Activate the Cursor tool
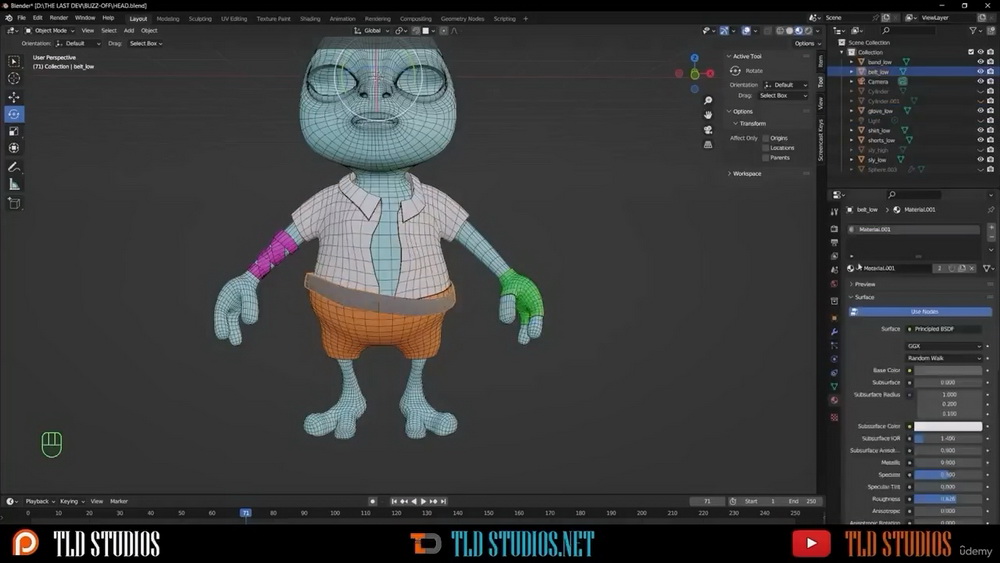 [13, 78]
